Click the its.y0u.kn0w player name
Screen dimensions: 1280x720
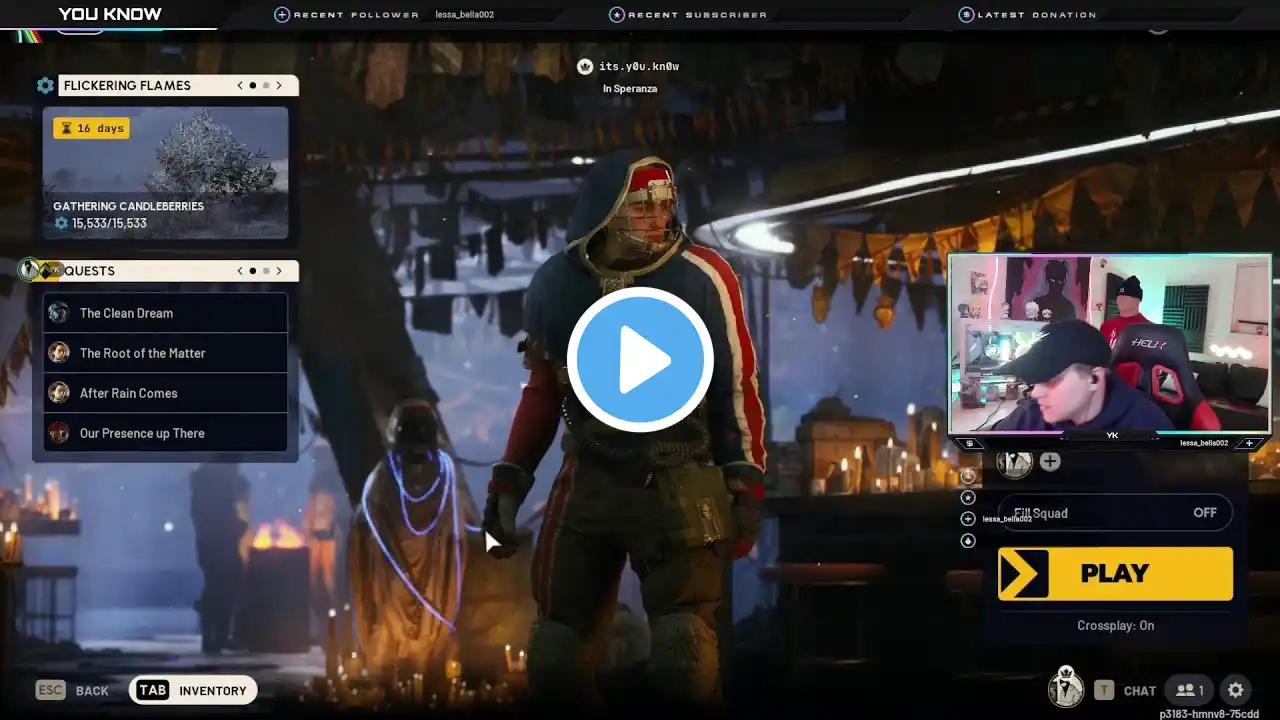(639, 66)
